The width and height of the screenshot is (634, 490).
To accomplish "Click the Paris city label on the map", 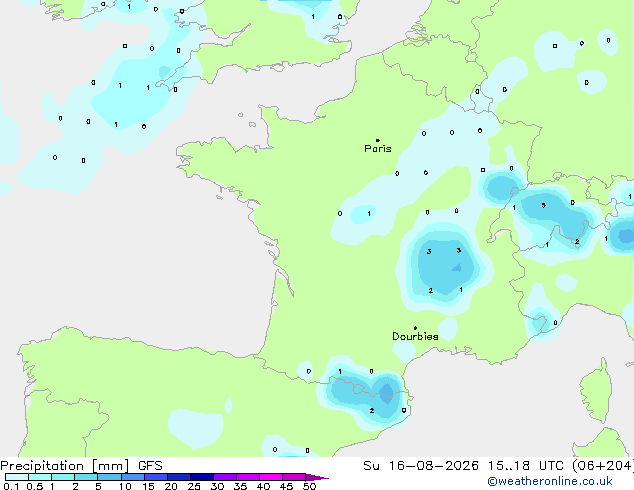I will pyautogui.click(x=378, y=148).
